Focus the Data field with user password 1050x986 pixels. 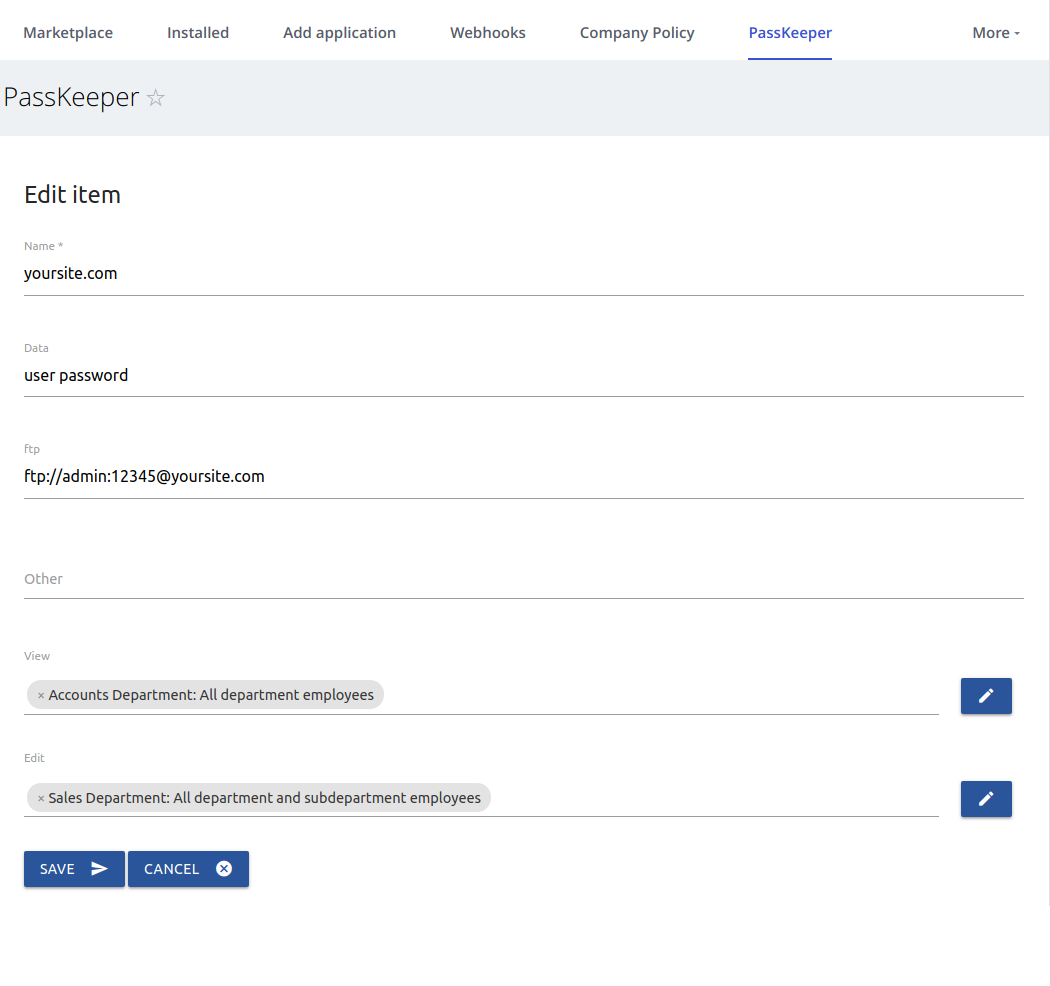pos(523,376)
